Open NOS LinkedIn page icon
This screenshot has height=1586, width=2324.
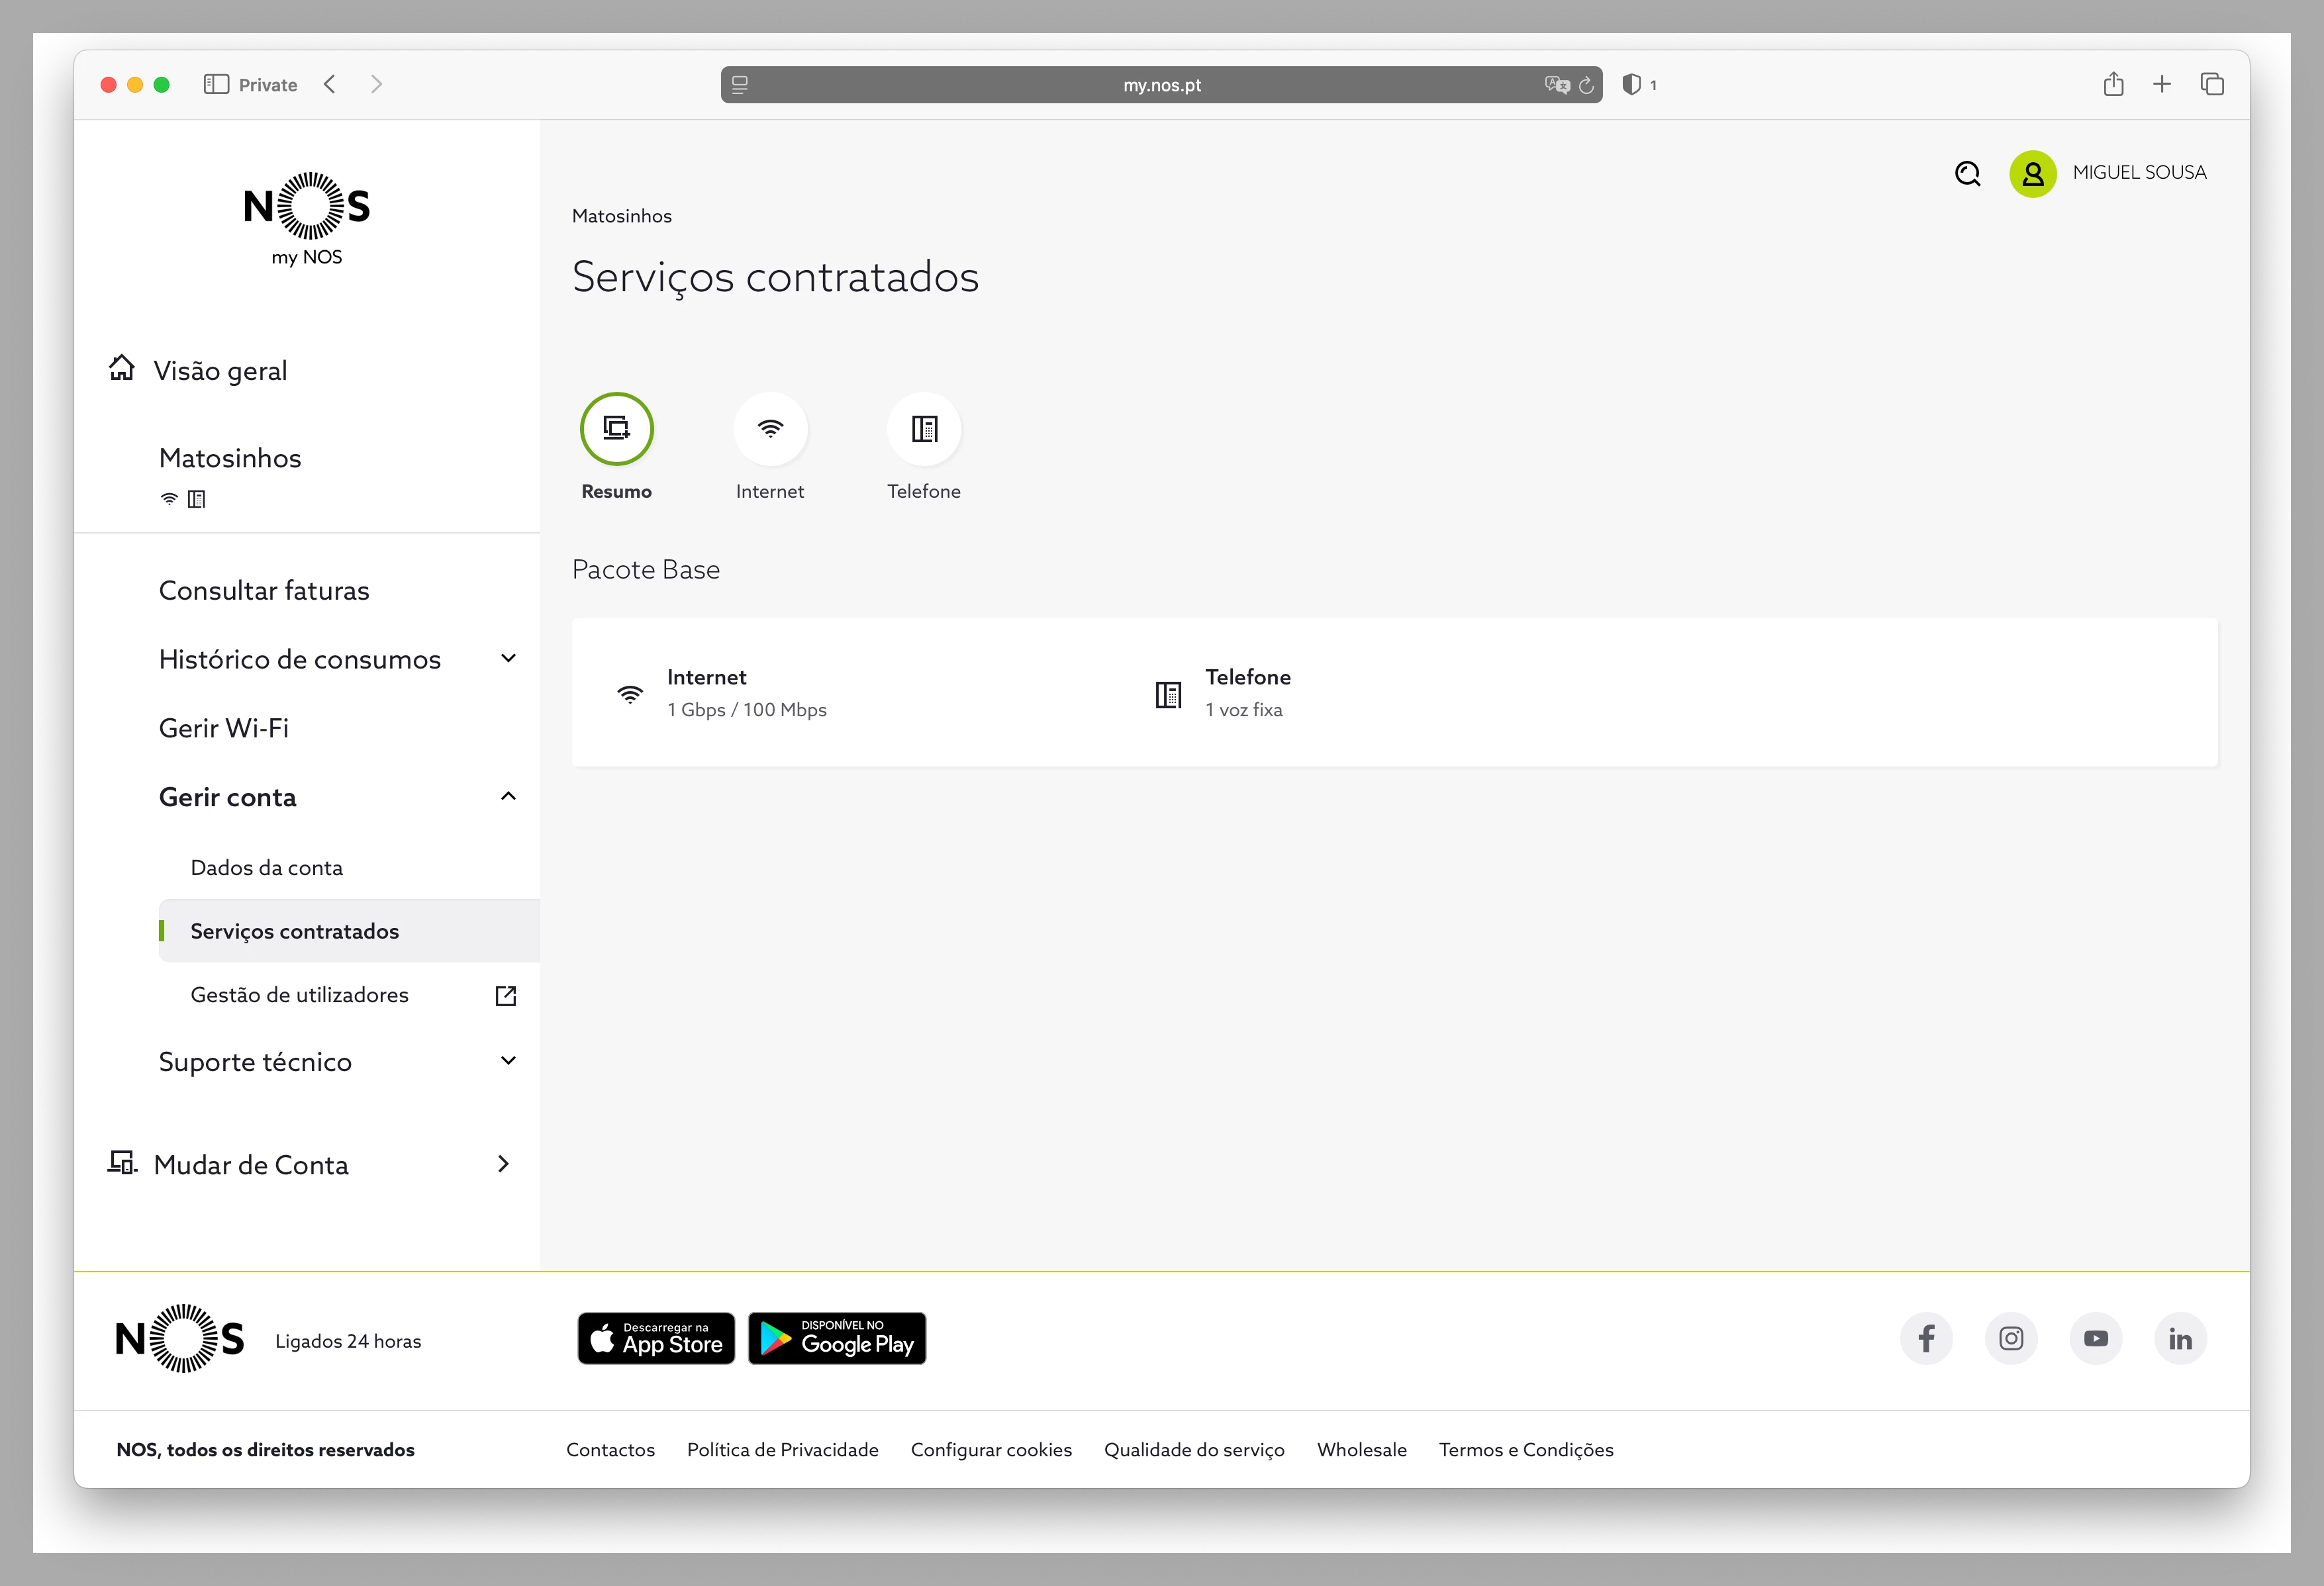2180,1338
